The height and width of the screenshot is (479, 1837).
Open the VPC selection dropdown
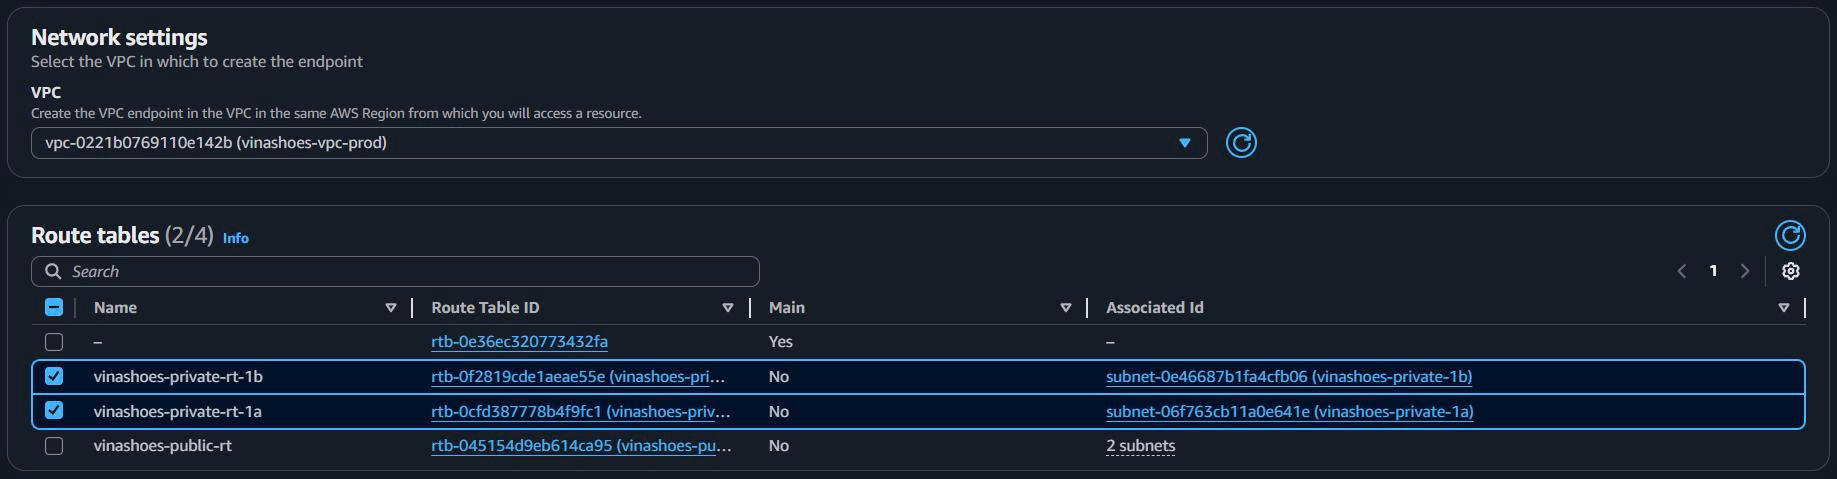click(619, 143)
